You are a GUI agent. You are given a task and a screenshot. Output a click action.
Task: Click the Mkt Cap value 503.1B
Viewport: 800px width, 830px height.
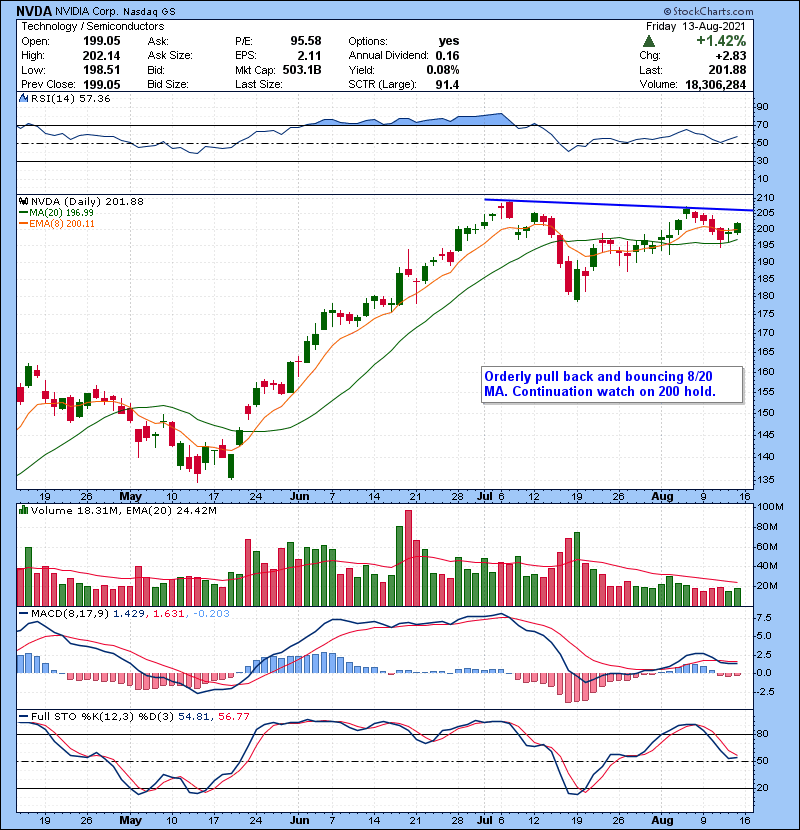click(302, 70)
